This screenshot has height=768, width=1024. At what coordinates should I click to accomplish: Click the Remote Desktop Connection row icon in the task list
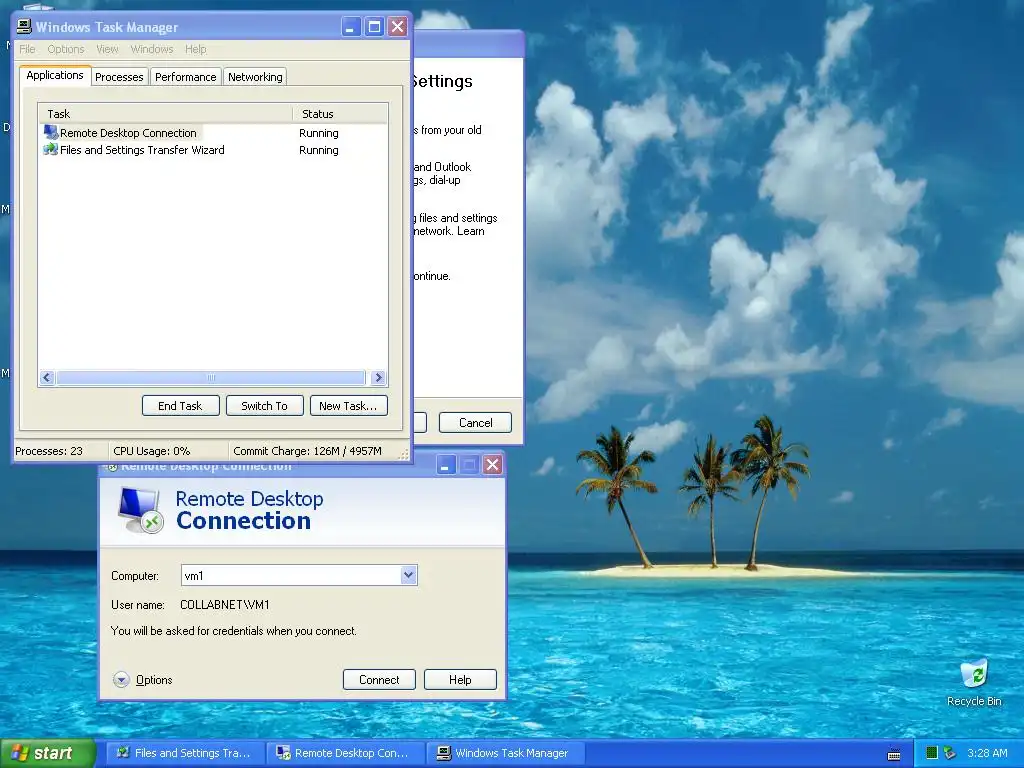(50, 133)
